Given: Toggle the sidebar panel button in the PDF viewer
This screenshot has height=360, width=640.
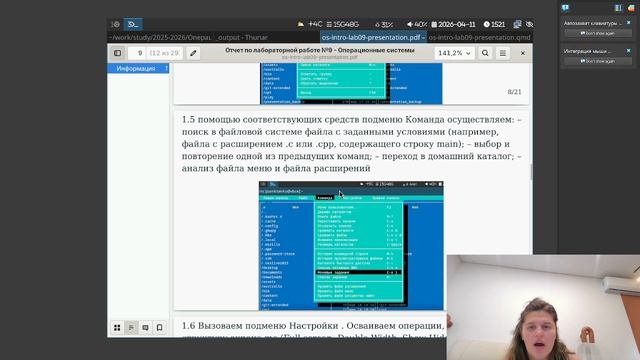Looking at the screenshot, I should point(118,53).
